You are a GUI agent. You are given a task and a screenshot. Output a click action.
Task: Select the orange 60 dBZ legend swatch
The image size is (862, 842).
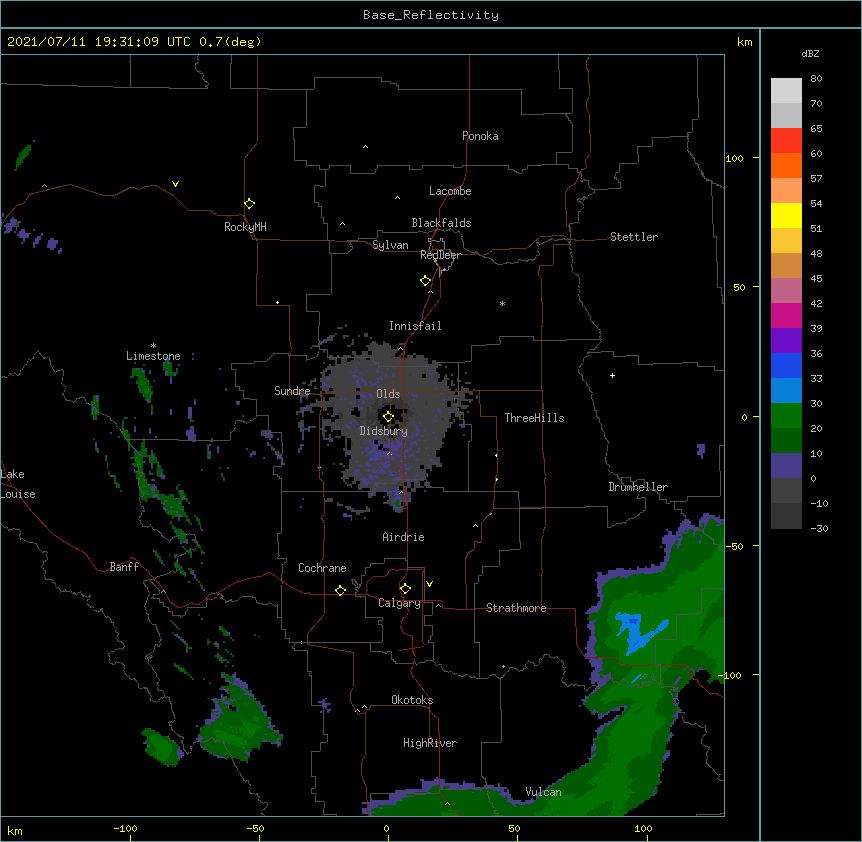coord(786,165)
